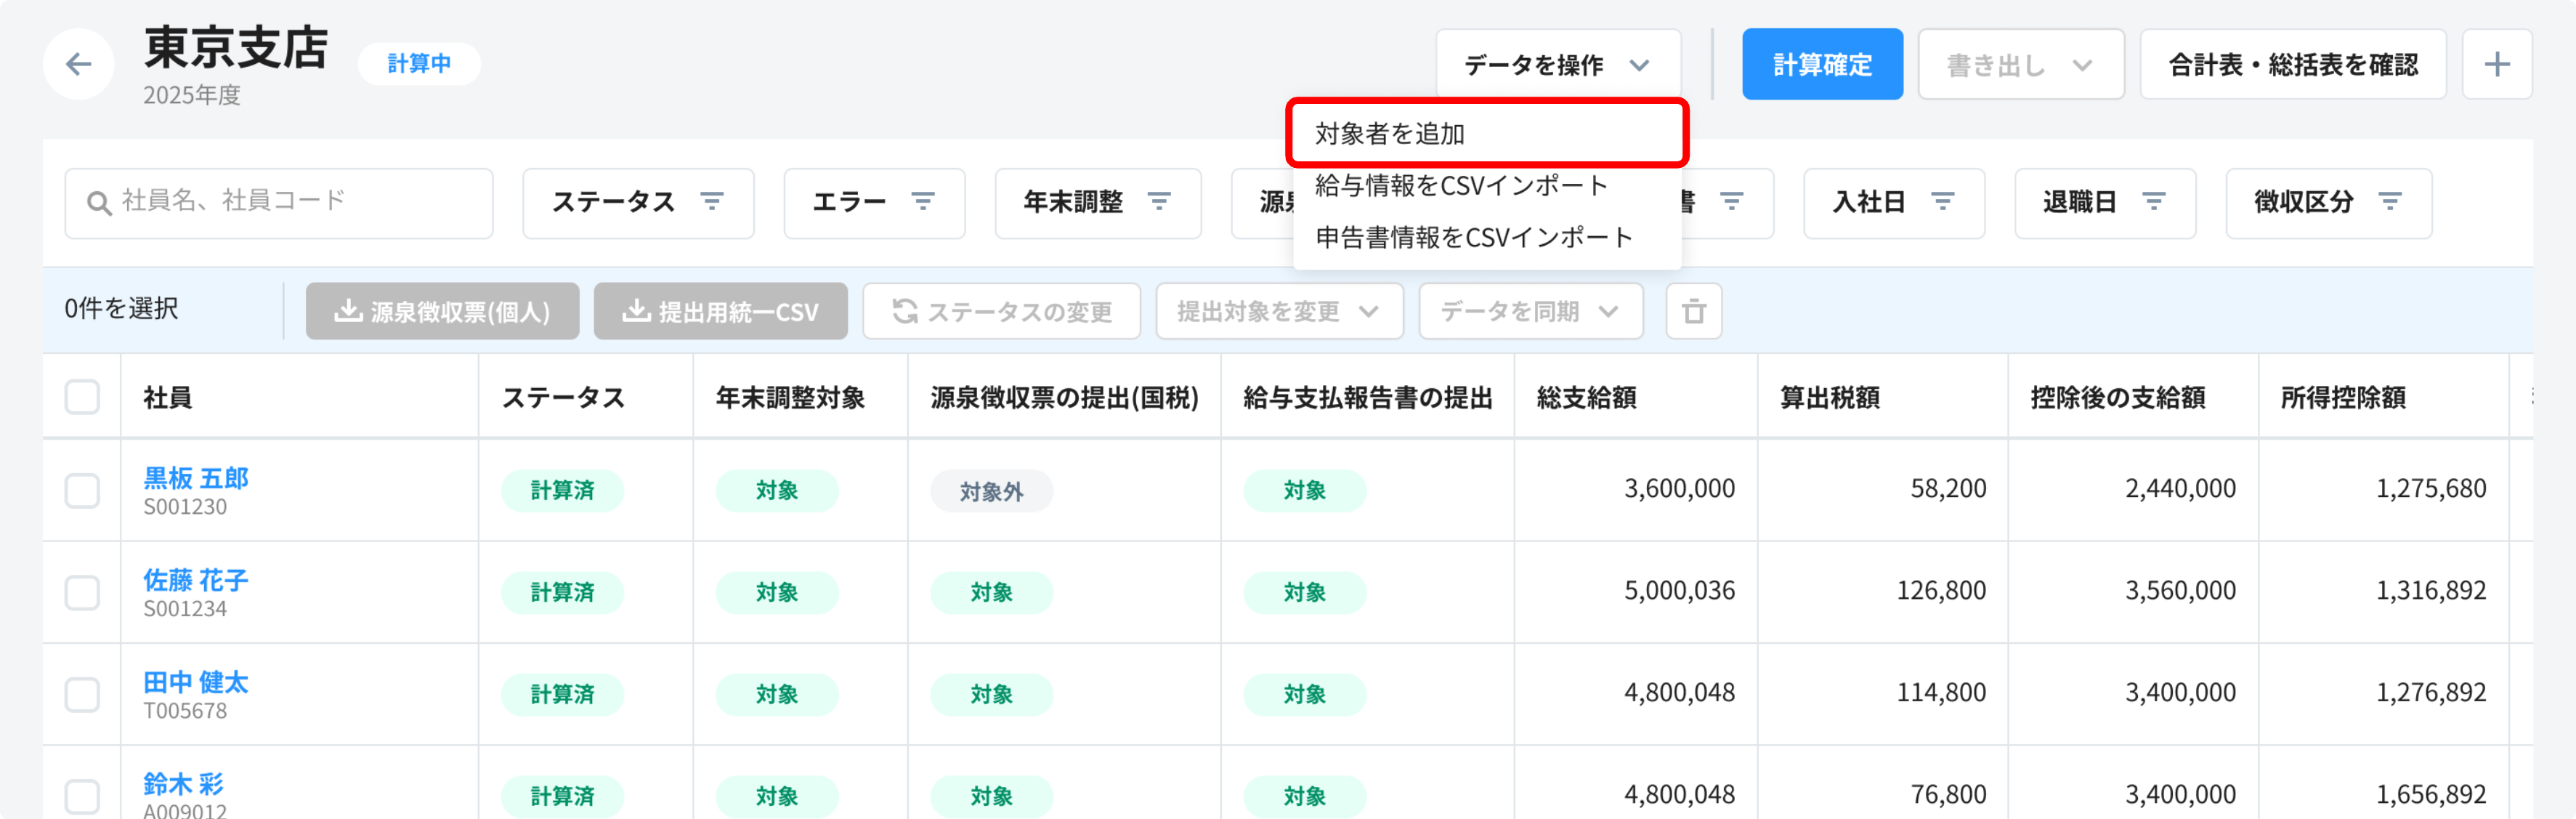Open the データを操作 dropdown

1557,65
